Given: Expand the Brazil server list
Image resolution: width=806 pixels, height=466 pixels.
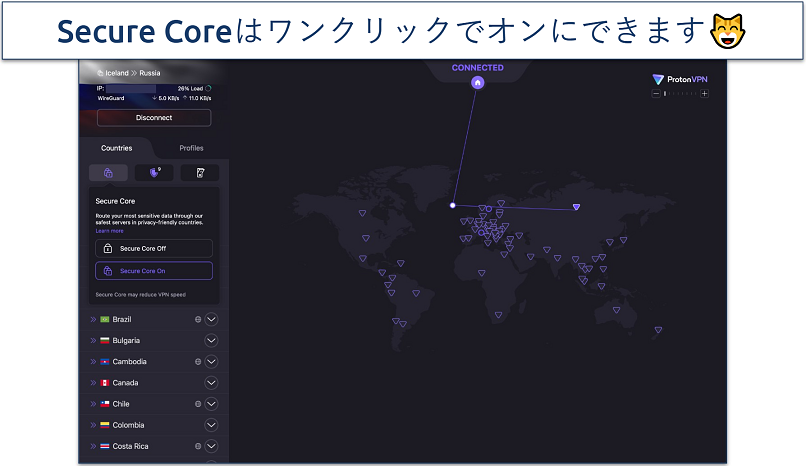Looking at the screenshot, I should pos(211,320).
